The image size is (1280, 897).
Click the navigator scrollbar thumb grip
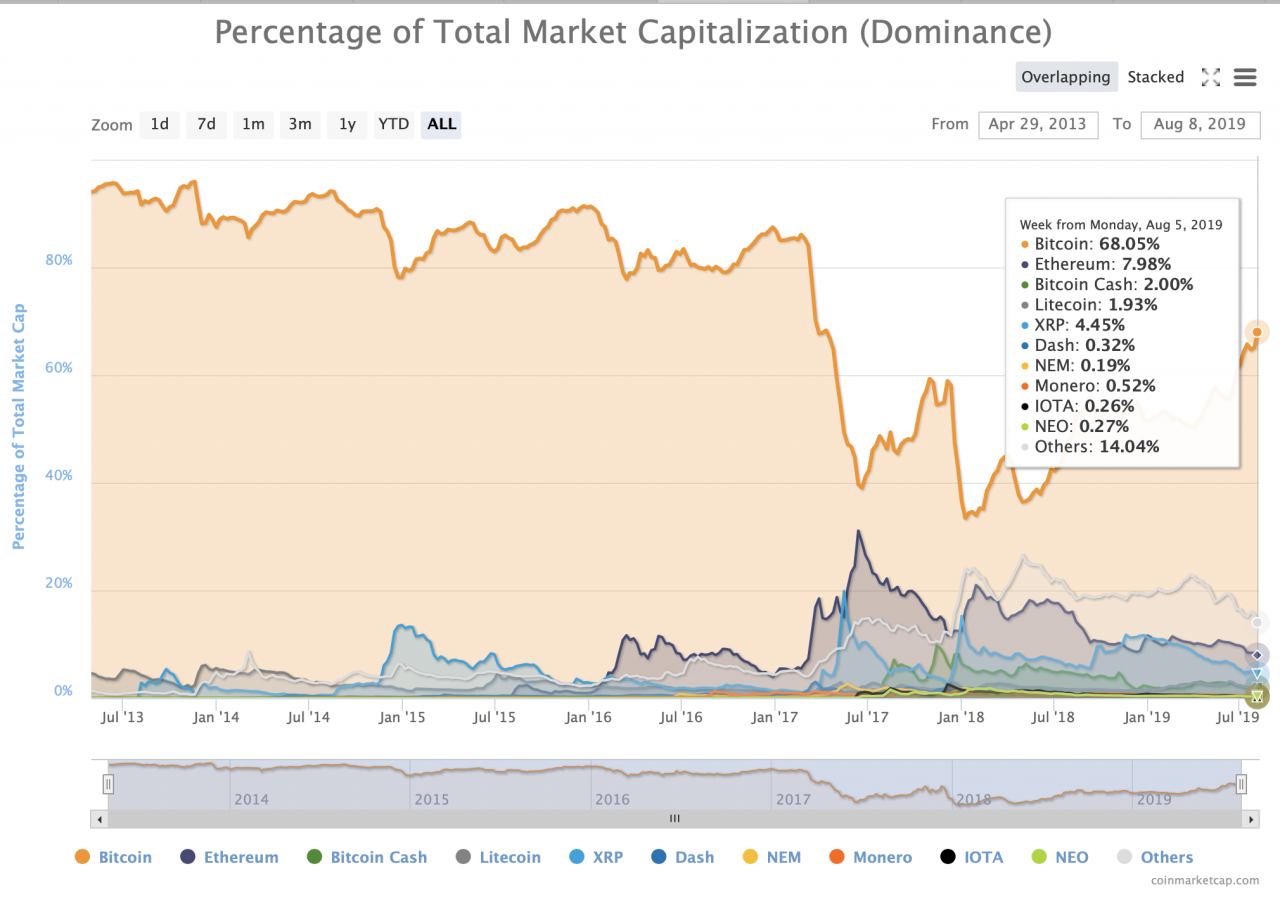[x=675, y=819]
